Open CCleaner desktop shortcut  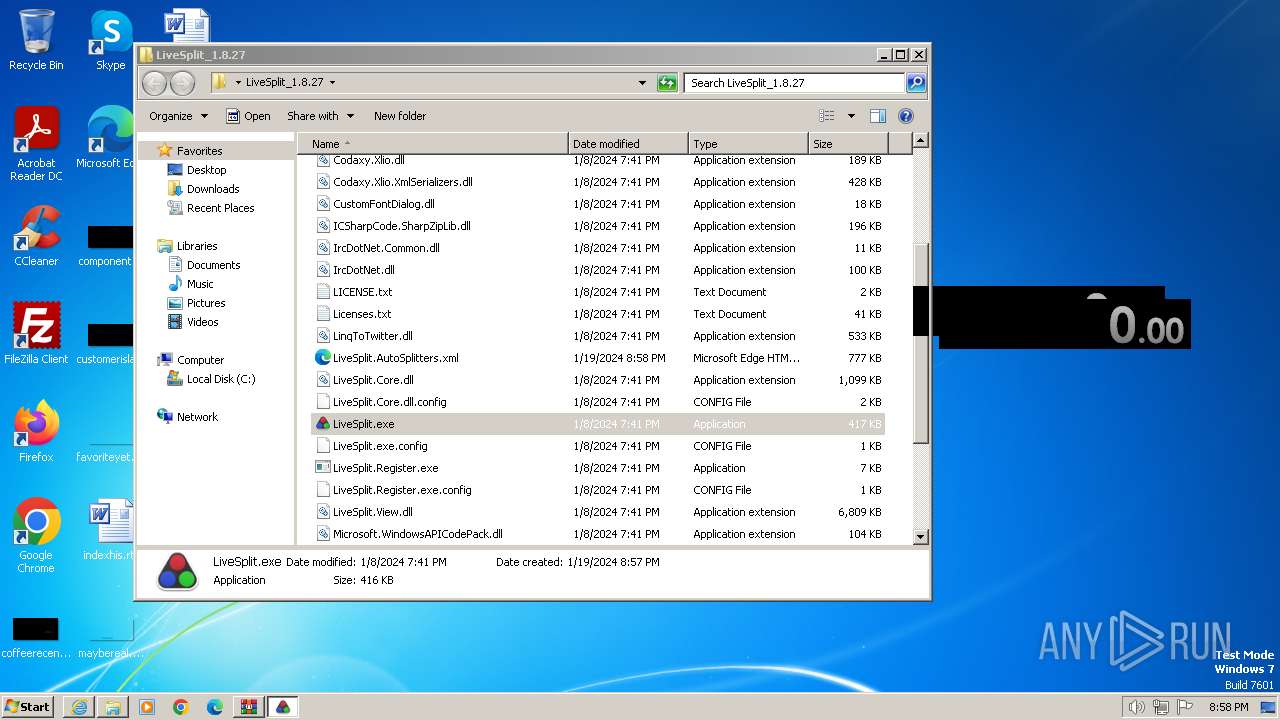tap(36, 236)
